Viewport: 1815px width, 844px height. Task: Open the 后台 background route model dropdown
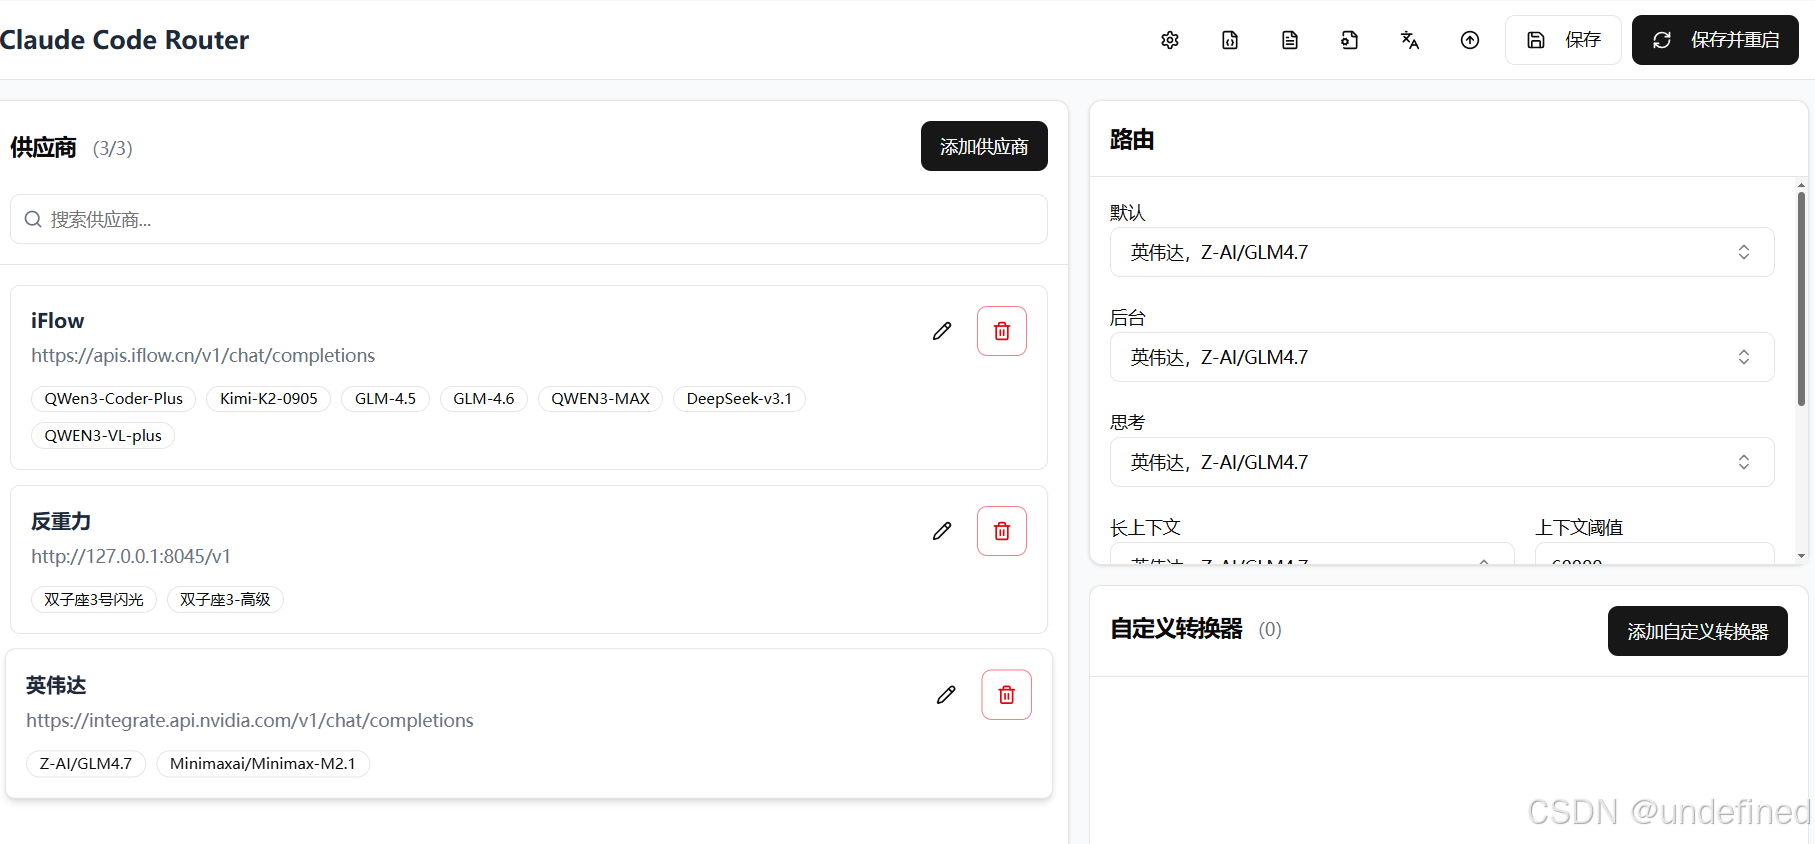coord(1442,357)
